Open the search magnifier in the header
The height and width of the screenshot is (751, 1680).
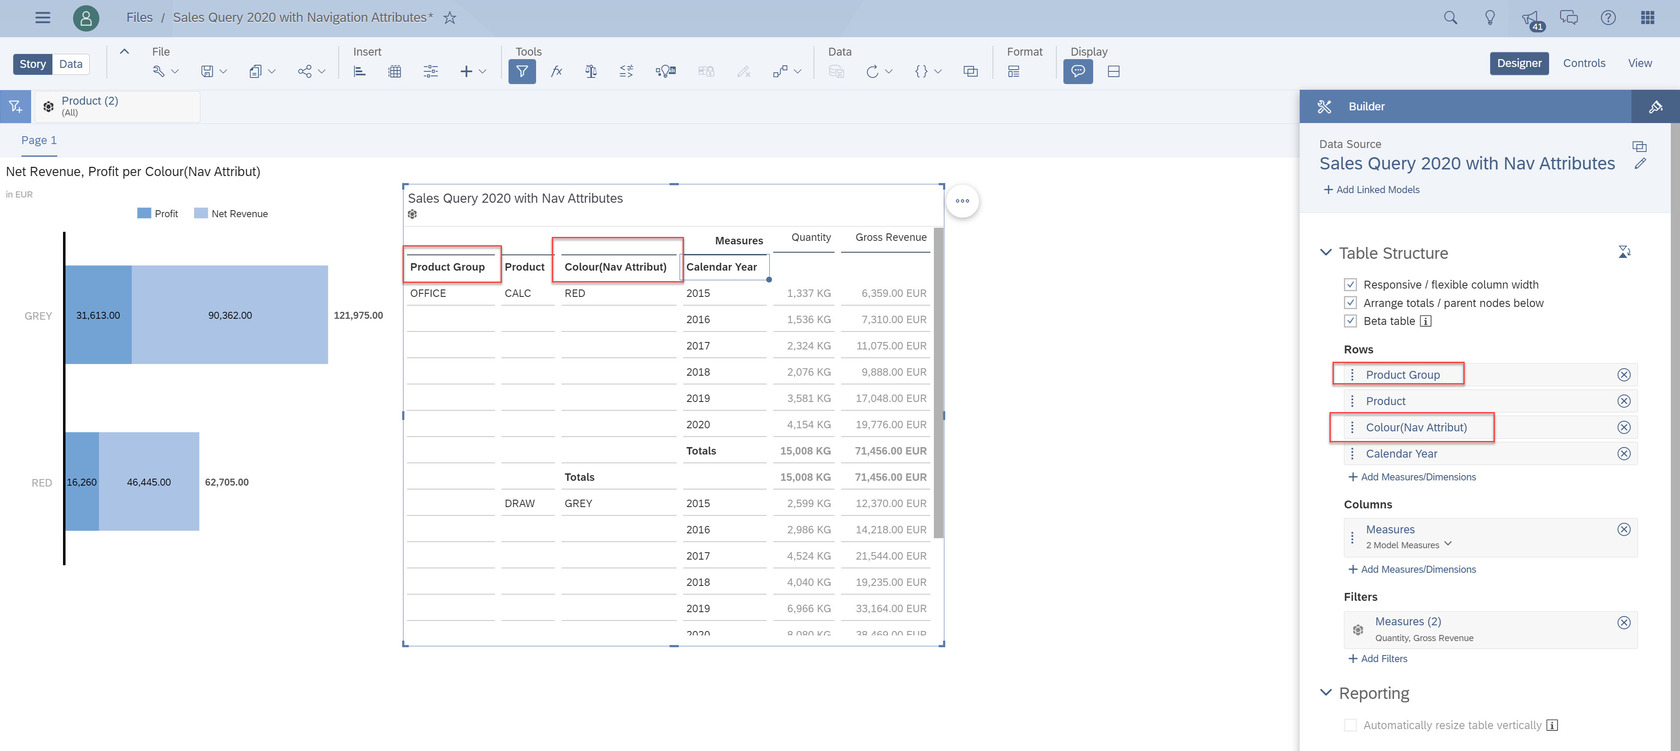[x=1450, y=17]
